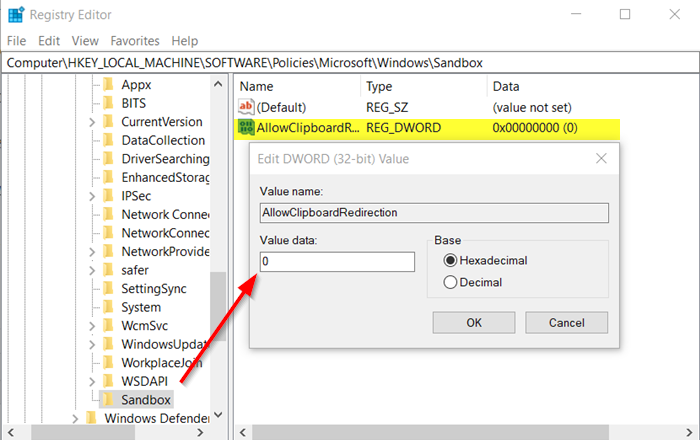Expand the CurrentVersion tree node
The height and width of the screenshot is (440, 700).
92,122
